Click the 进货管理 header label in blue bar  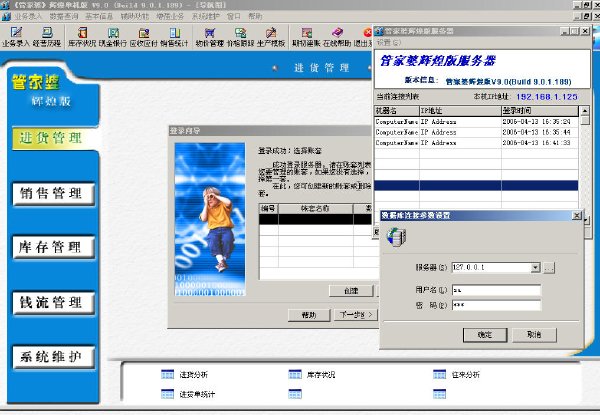point(322,68)
